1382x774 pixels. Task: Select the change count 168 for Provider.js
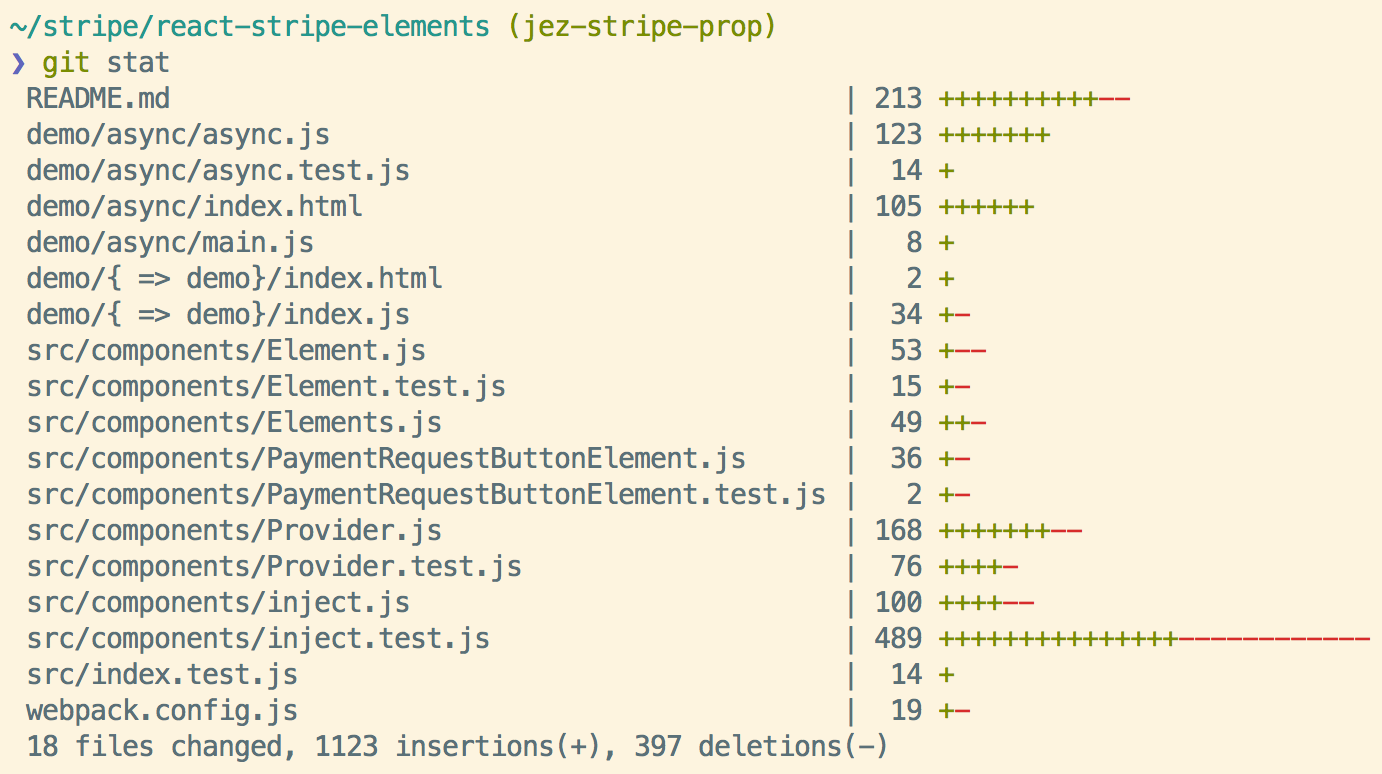click(898, 531)
